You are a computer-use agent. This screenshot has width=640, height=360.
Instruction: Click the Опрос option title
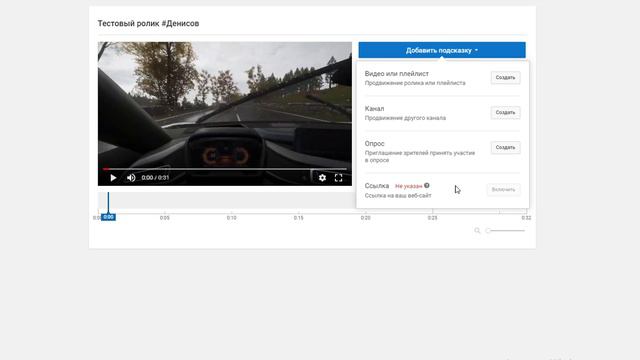[375, 144]
